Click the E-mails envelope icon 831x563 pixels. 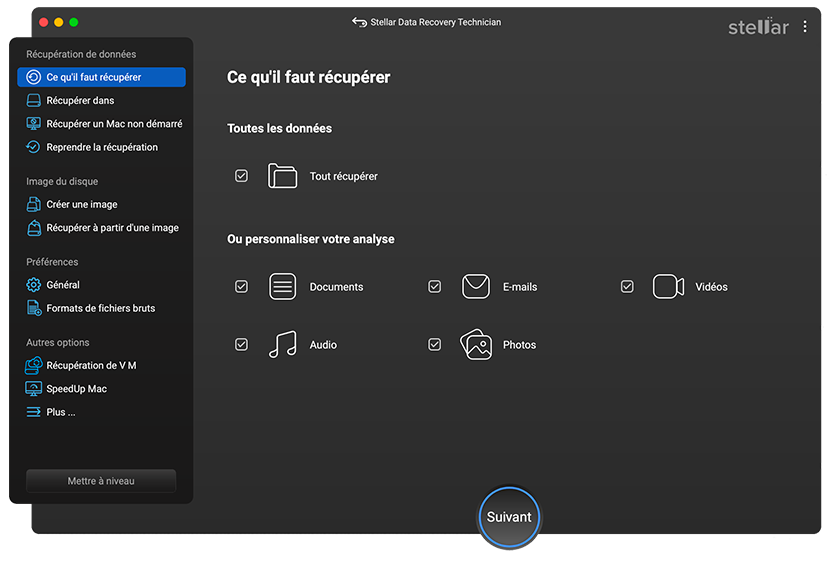[x=475, y=287]
